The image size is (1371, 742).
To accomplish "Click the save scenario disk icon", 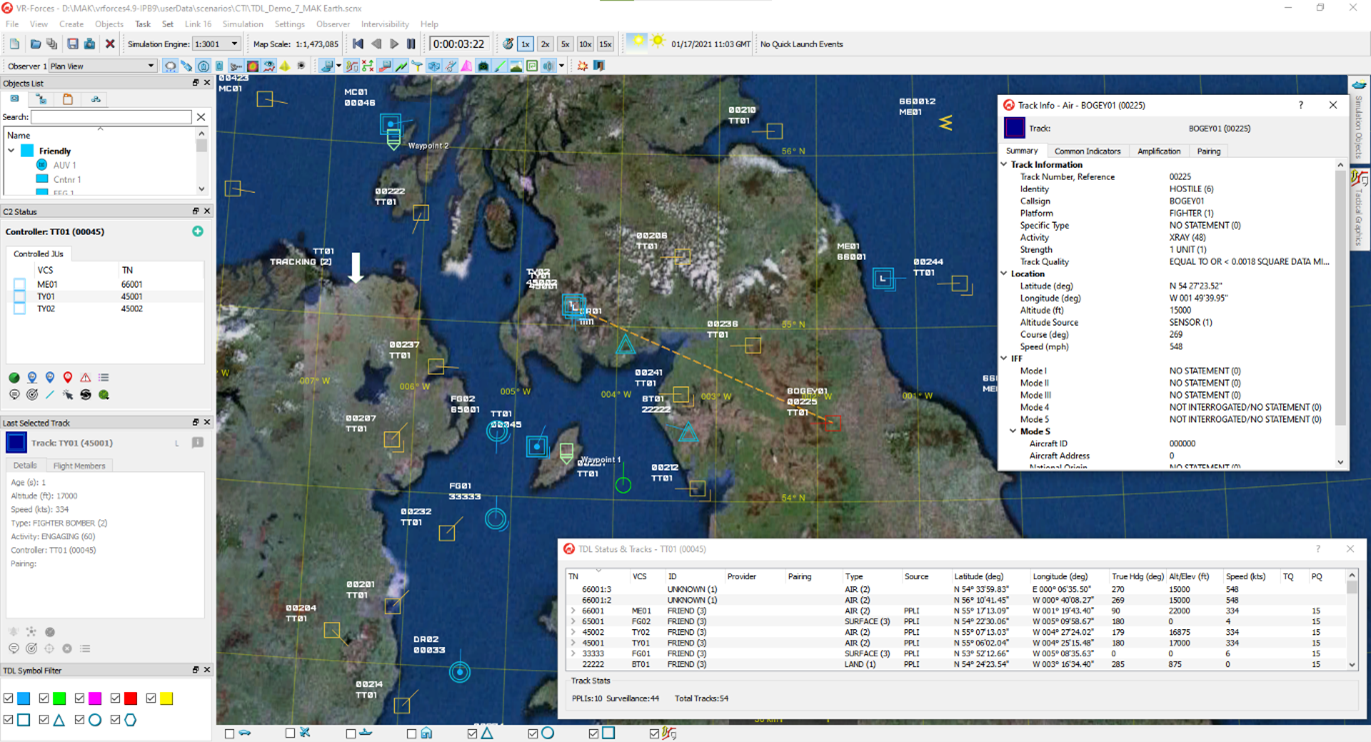I will tap(72, 44).
